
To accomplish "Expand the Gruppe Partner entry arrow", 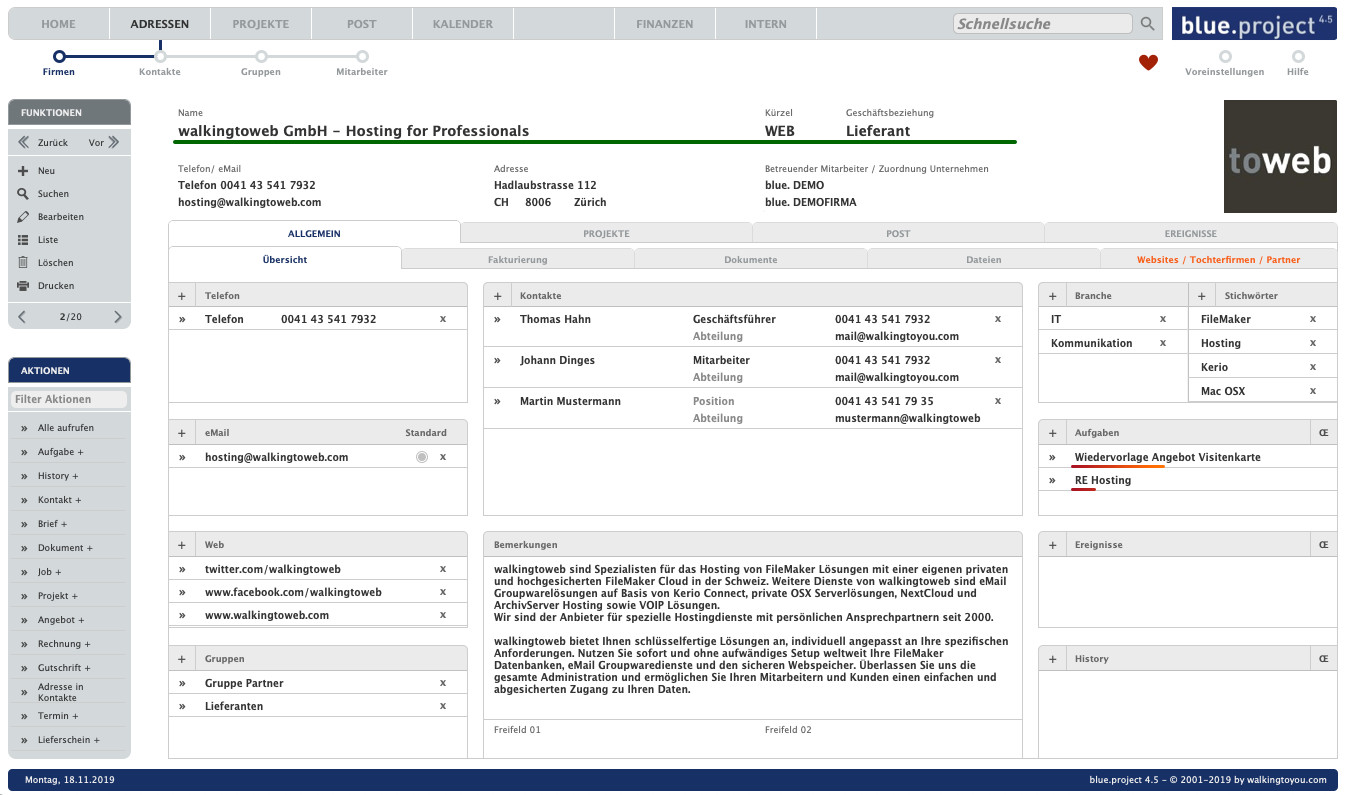I will 182,683.
